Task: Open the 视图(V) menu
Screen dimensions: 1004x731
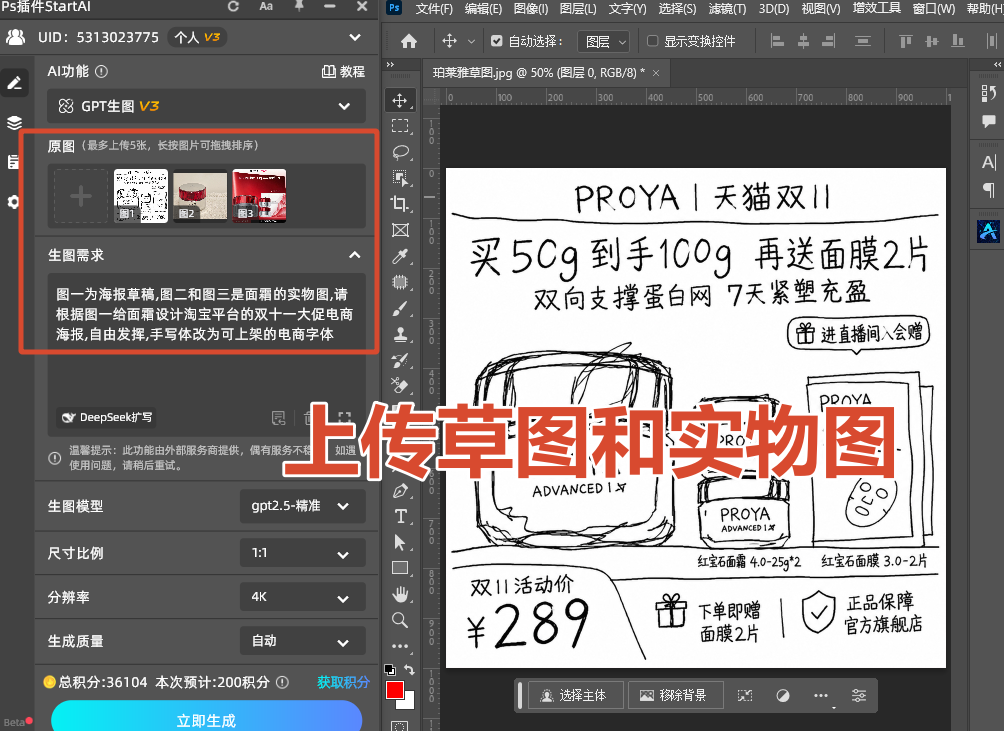Action: tap(821, 9)
